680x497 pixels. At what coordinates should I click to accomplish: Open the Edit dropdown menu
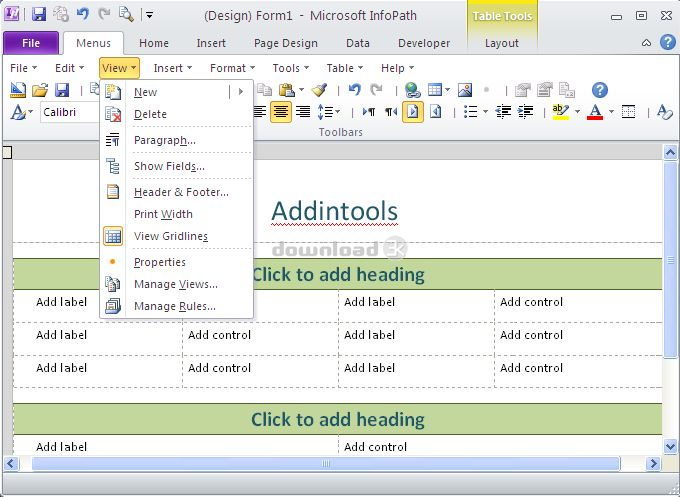point(69,68)
